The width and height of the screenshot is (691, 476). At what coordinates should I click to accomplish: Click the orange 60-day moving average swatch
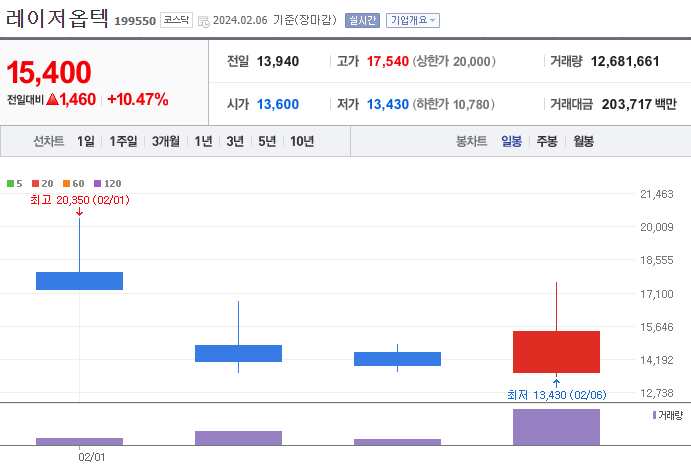click(x=67, y=183)
